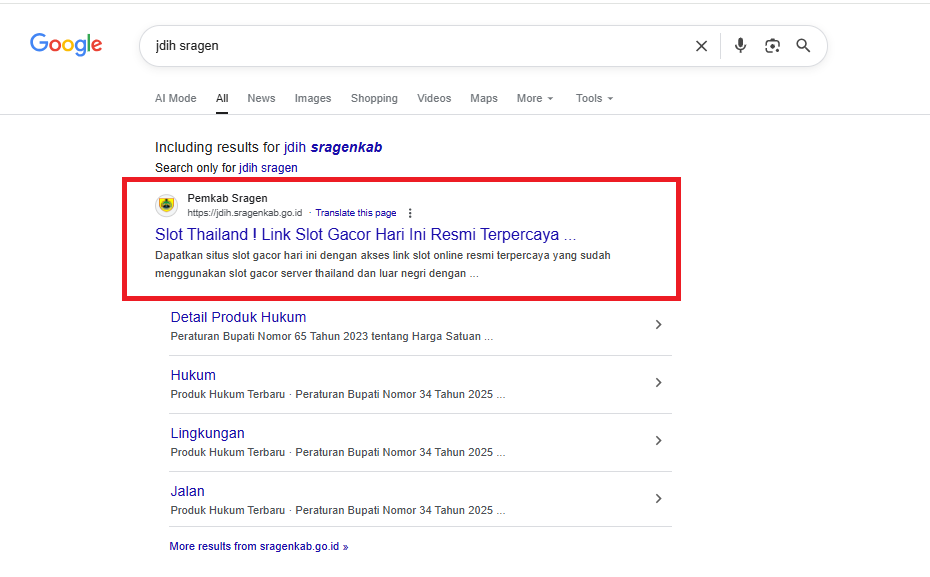
Task: Start voice search with microphone icon
Action: pos(740,46)
